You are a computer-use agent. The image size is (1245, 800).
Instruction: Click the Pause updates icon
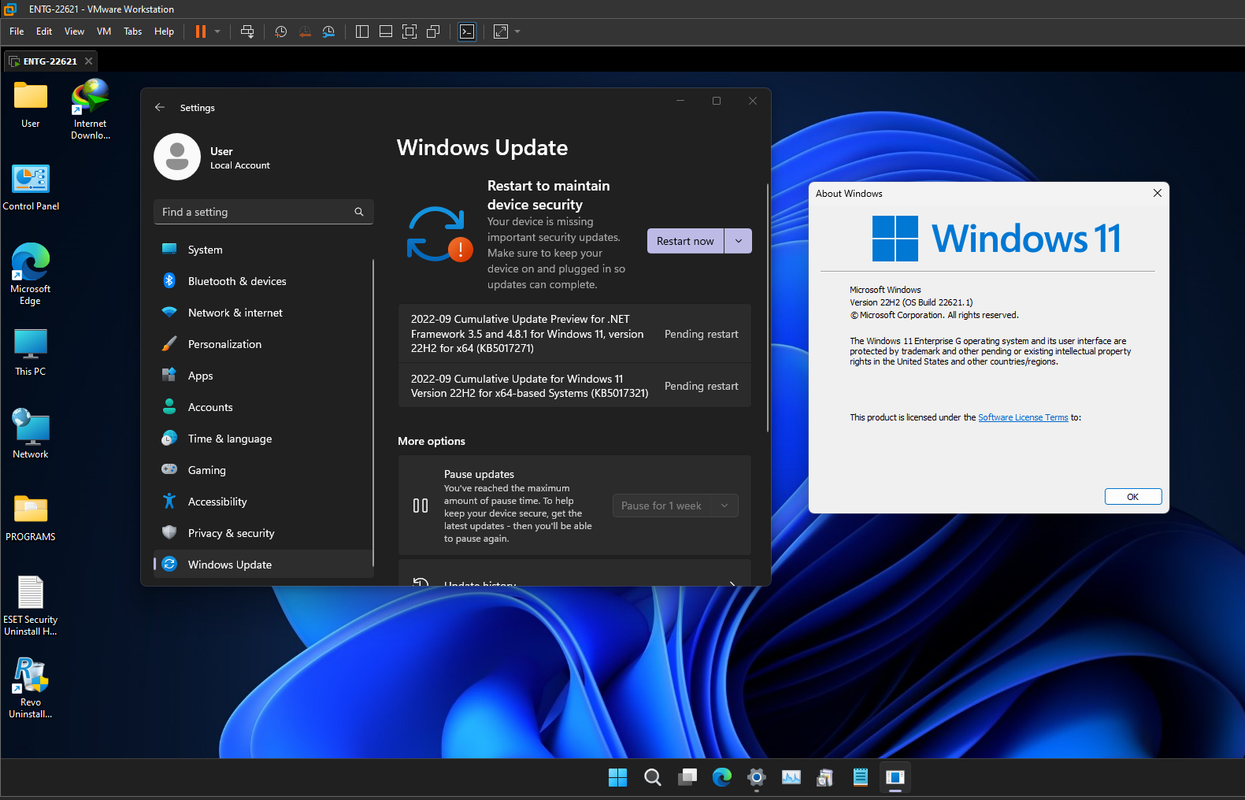click(421, 505)
